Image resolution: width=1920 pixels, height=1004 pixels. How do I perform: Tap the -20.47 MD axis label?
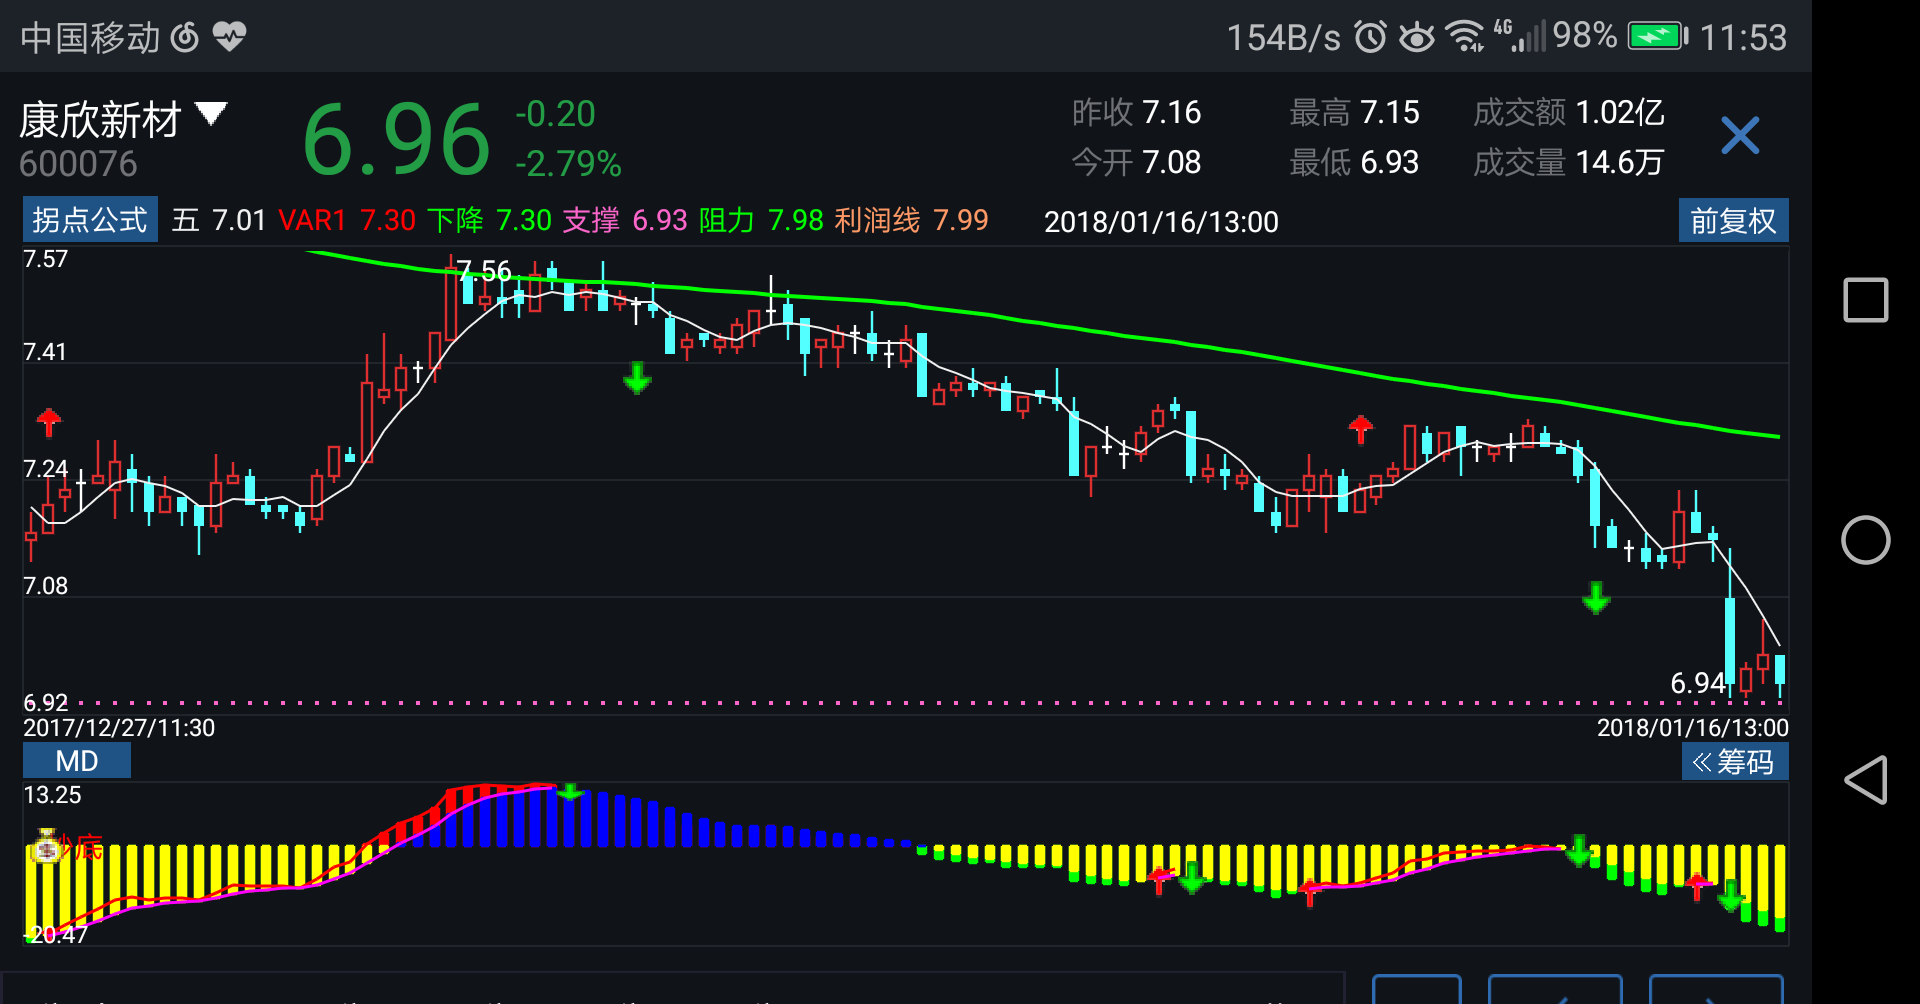click(56, 935)
